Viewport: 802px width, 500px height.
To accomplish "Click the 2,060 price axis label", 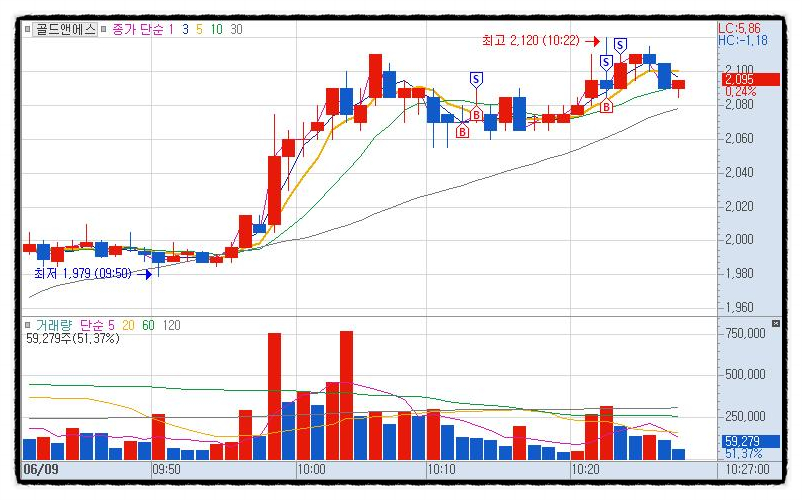I will click(739, 139).
